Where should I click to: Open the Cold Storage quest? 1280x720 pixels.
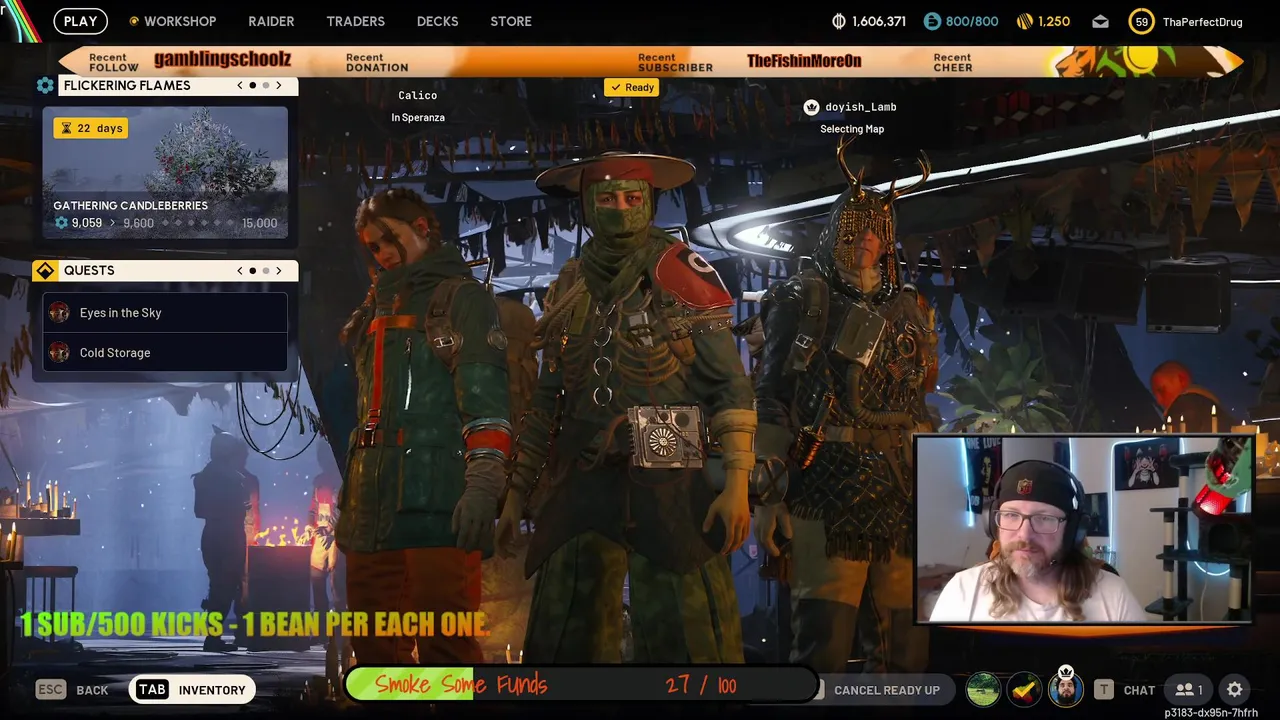(165, 352)
